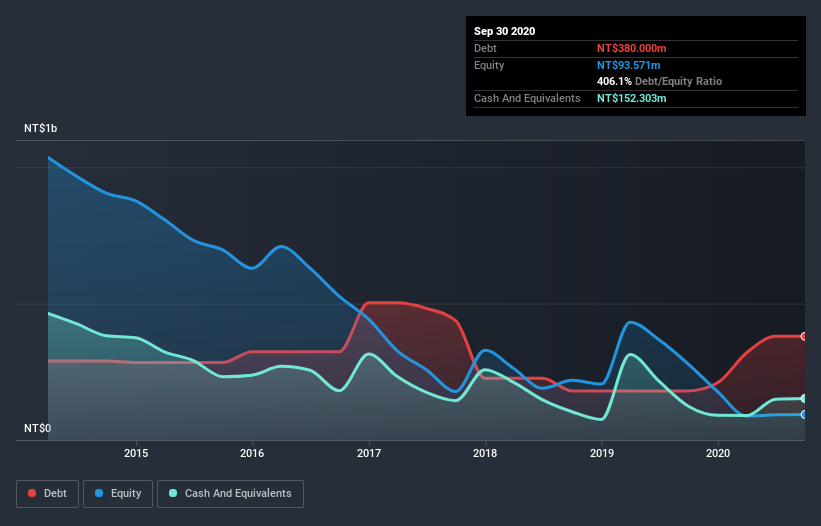This screenshot has width=821, height=526.
Task: Toggle the Equity series legend button
Action: tap(118, 494)
